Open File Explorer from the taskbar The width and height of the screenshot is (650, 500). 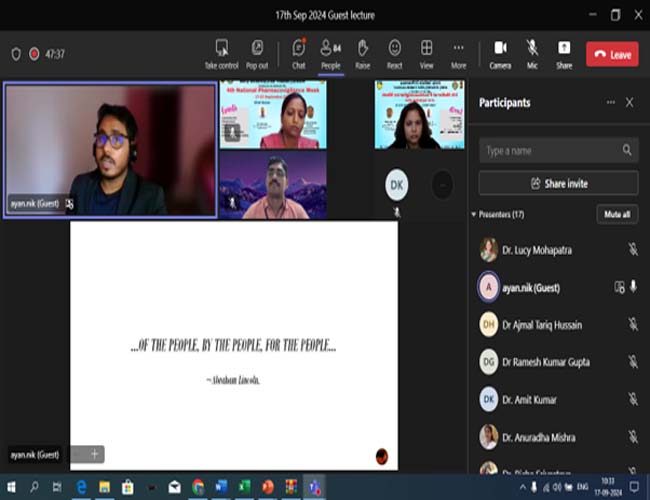coord(104,487)
